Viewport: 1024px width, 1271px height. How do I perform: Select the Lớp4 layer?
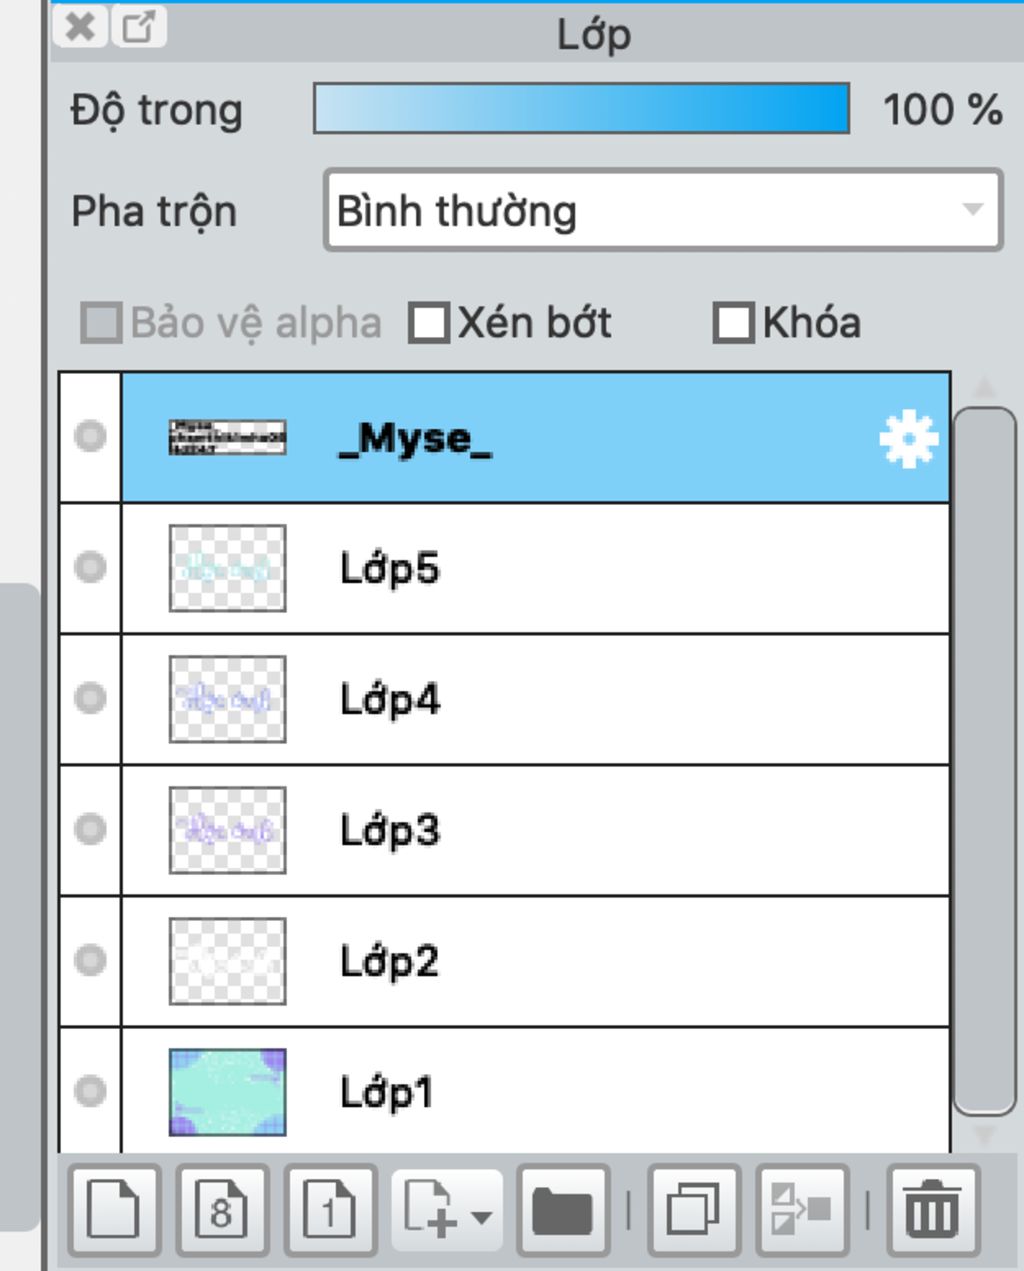pyautogui.click(x=600, y=699)
